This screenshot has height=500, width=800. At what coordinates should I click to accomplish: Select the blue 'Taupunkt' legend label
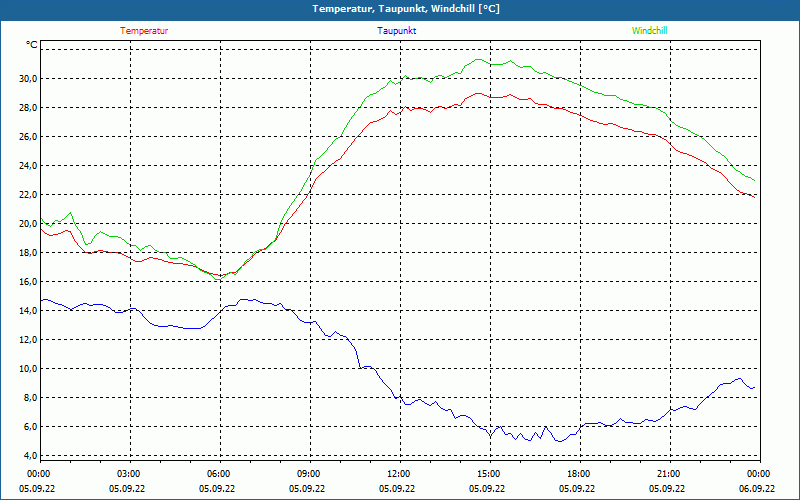click(396, 31)
